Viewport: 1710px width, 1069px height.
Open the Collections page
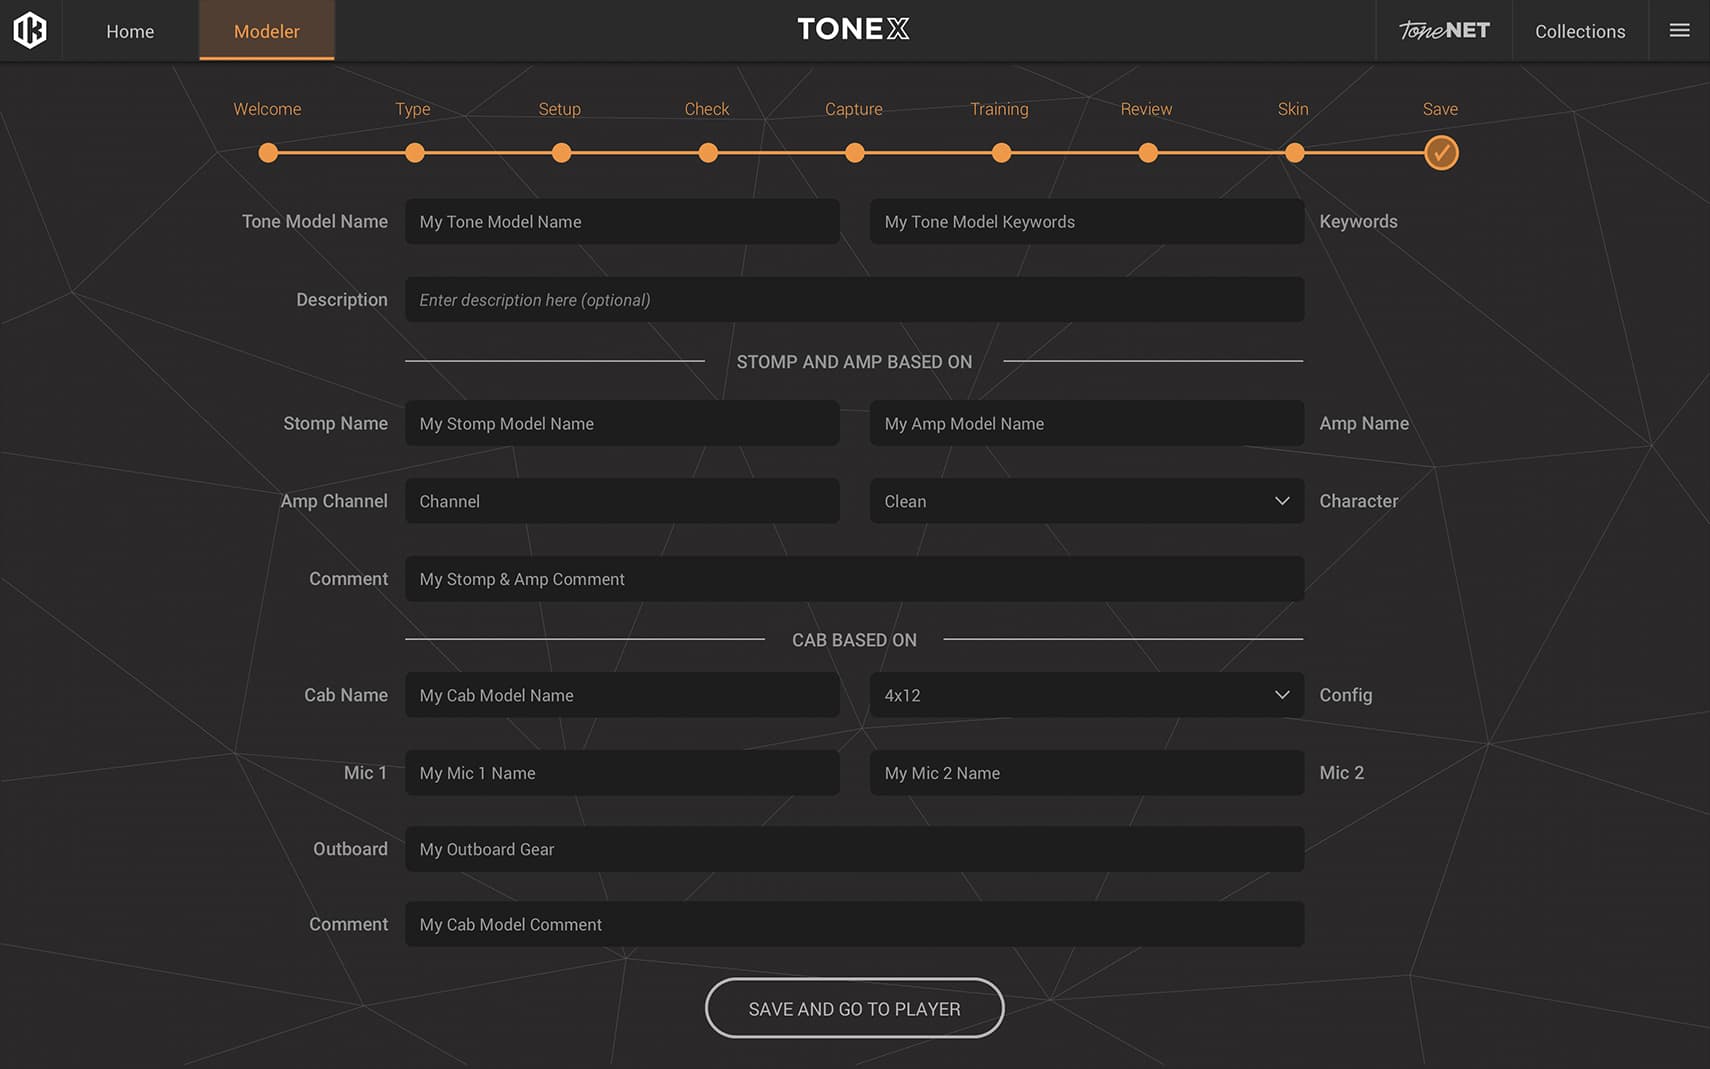[x=1579, y=31]
